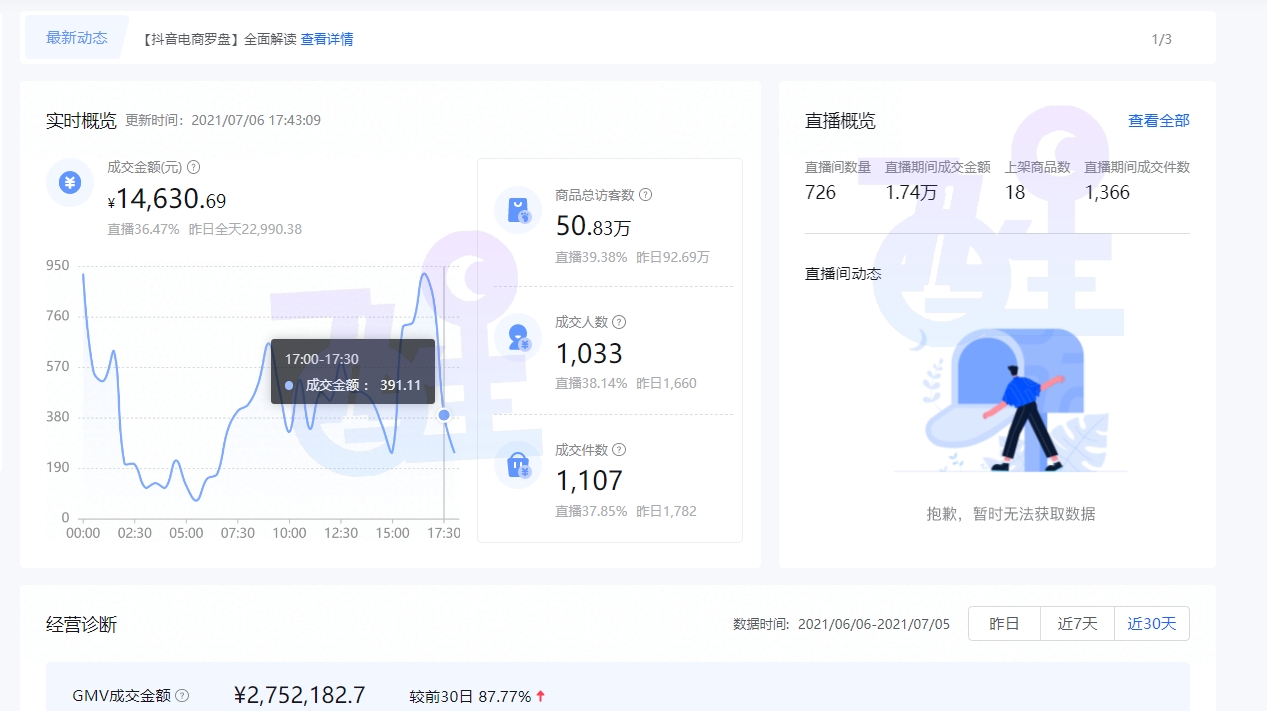Switch the diagnosis range to 近7天
Image resolution: width=1267 pixels, height=711 pixels.
pyautogui.click(x=1077, y=623)
